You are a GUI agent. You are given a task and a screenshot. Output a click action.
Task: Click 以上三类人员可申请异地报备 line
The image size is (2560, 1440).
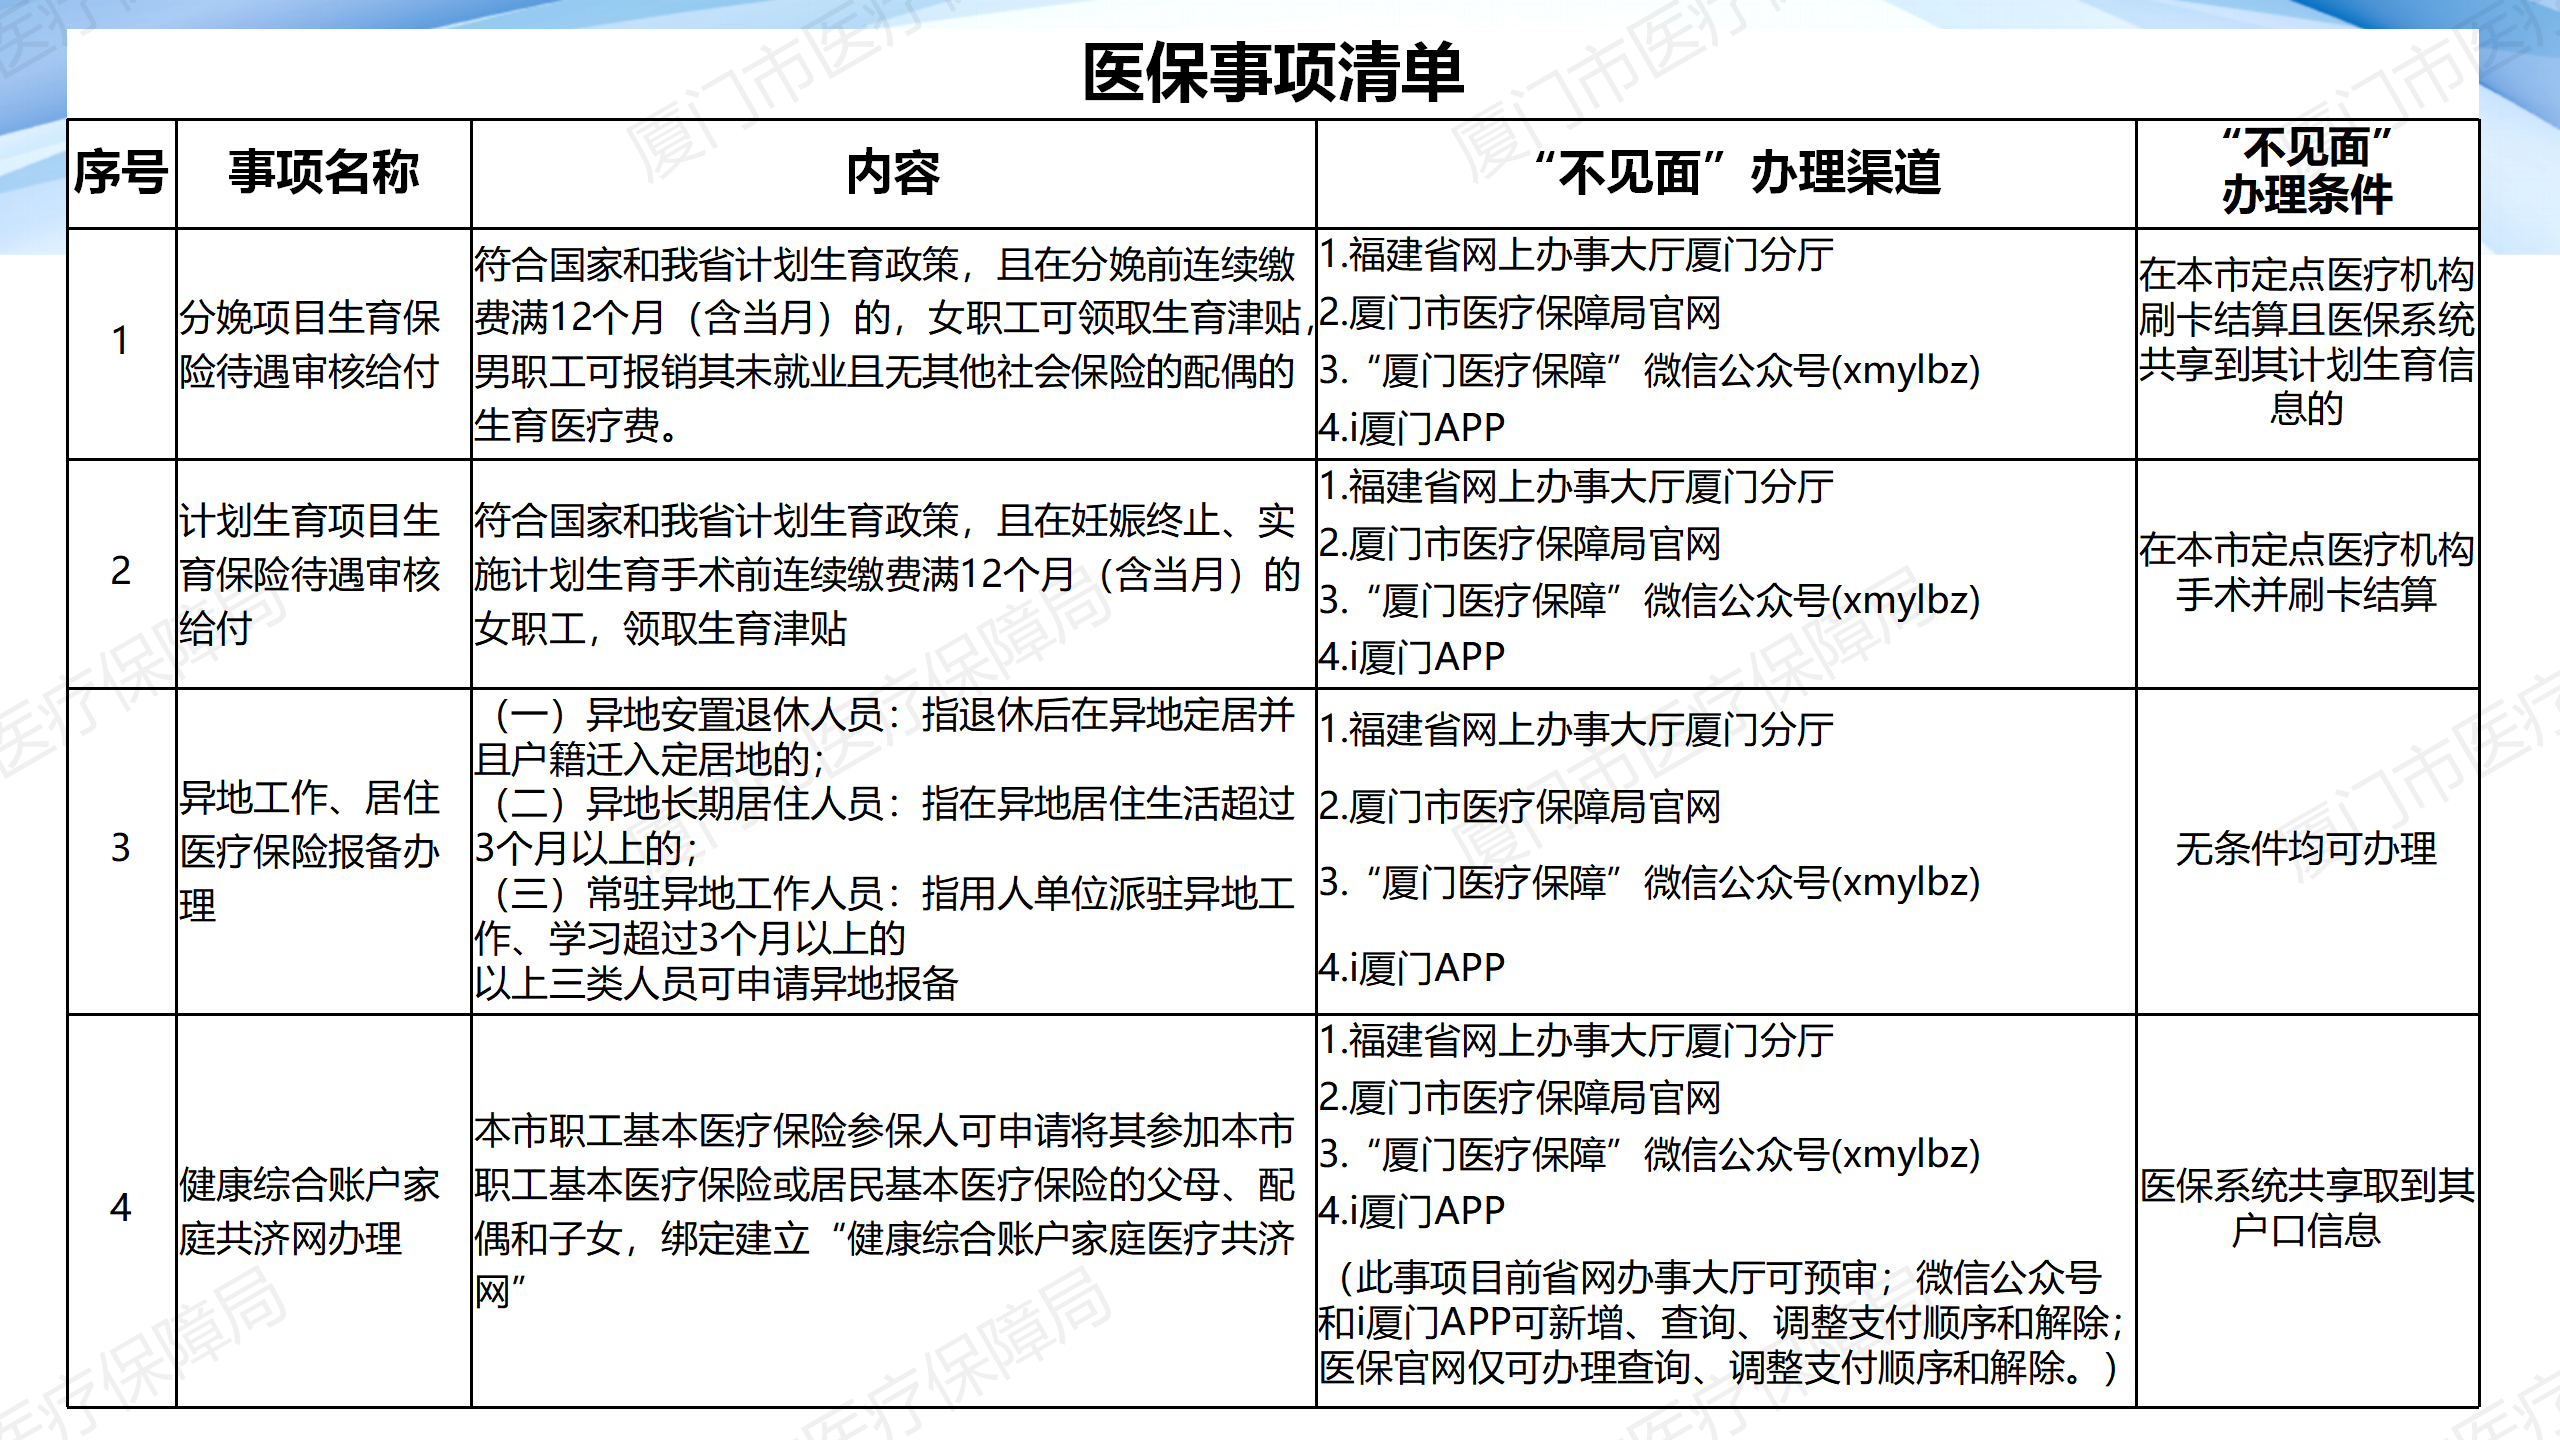coord(716,983)
